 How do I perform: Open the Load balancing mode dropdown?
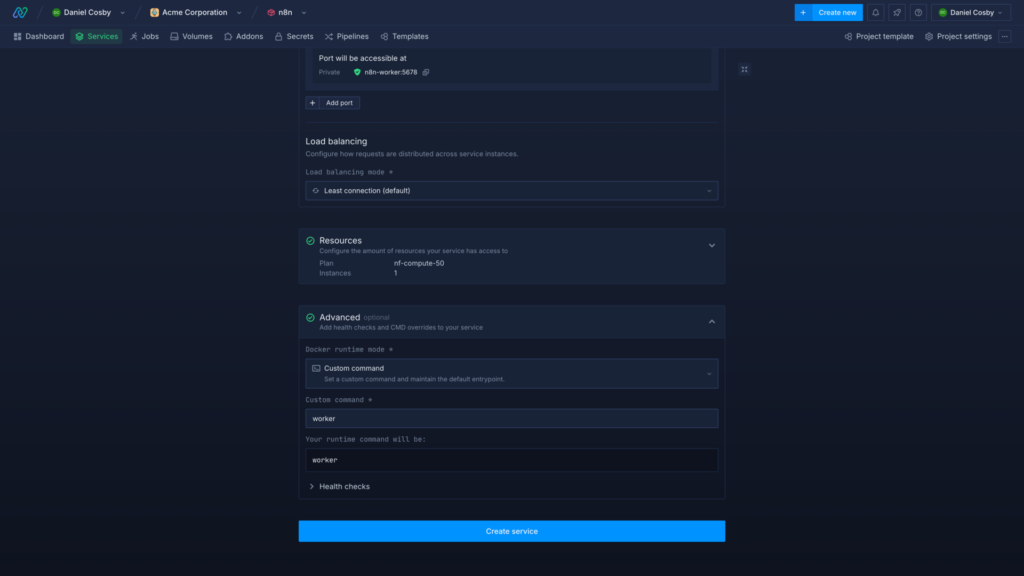(x=511, y=190)
